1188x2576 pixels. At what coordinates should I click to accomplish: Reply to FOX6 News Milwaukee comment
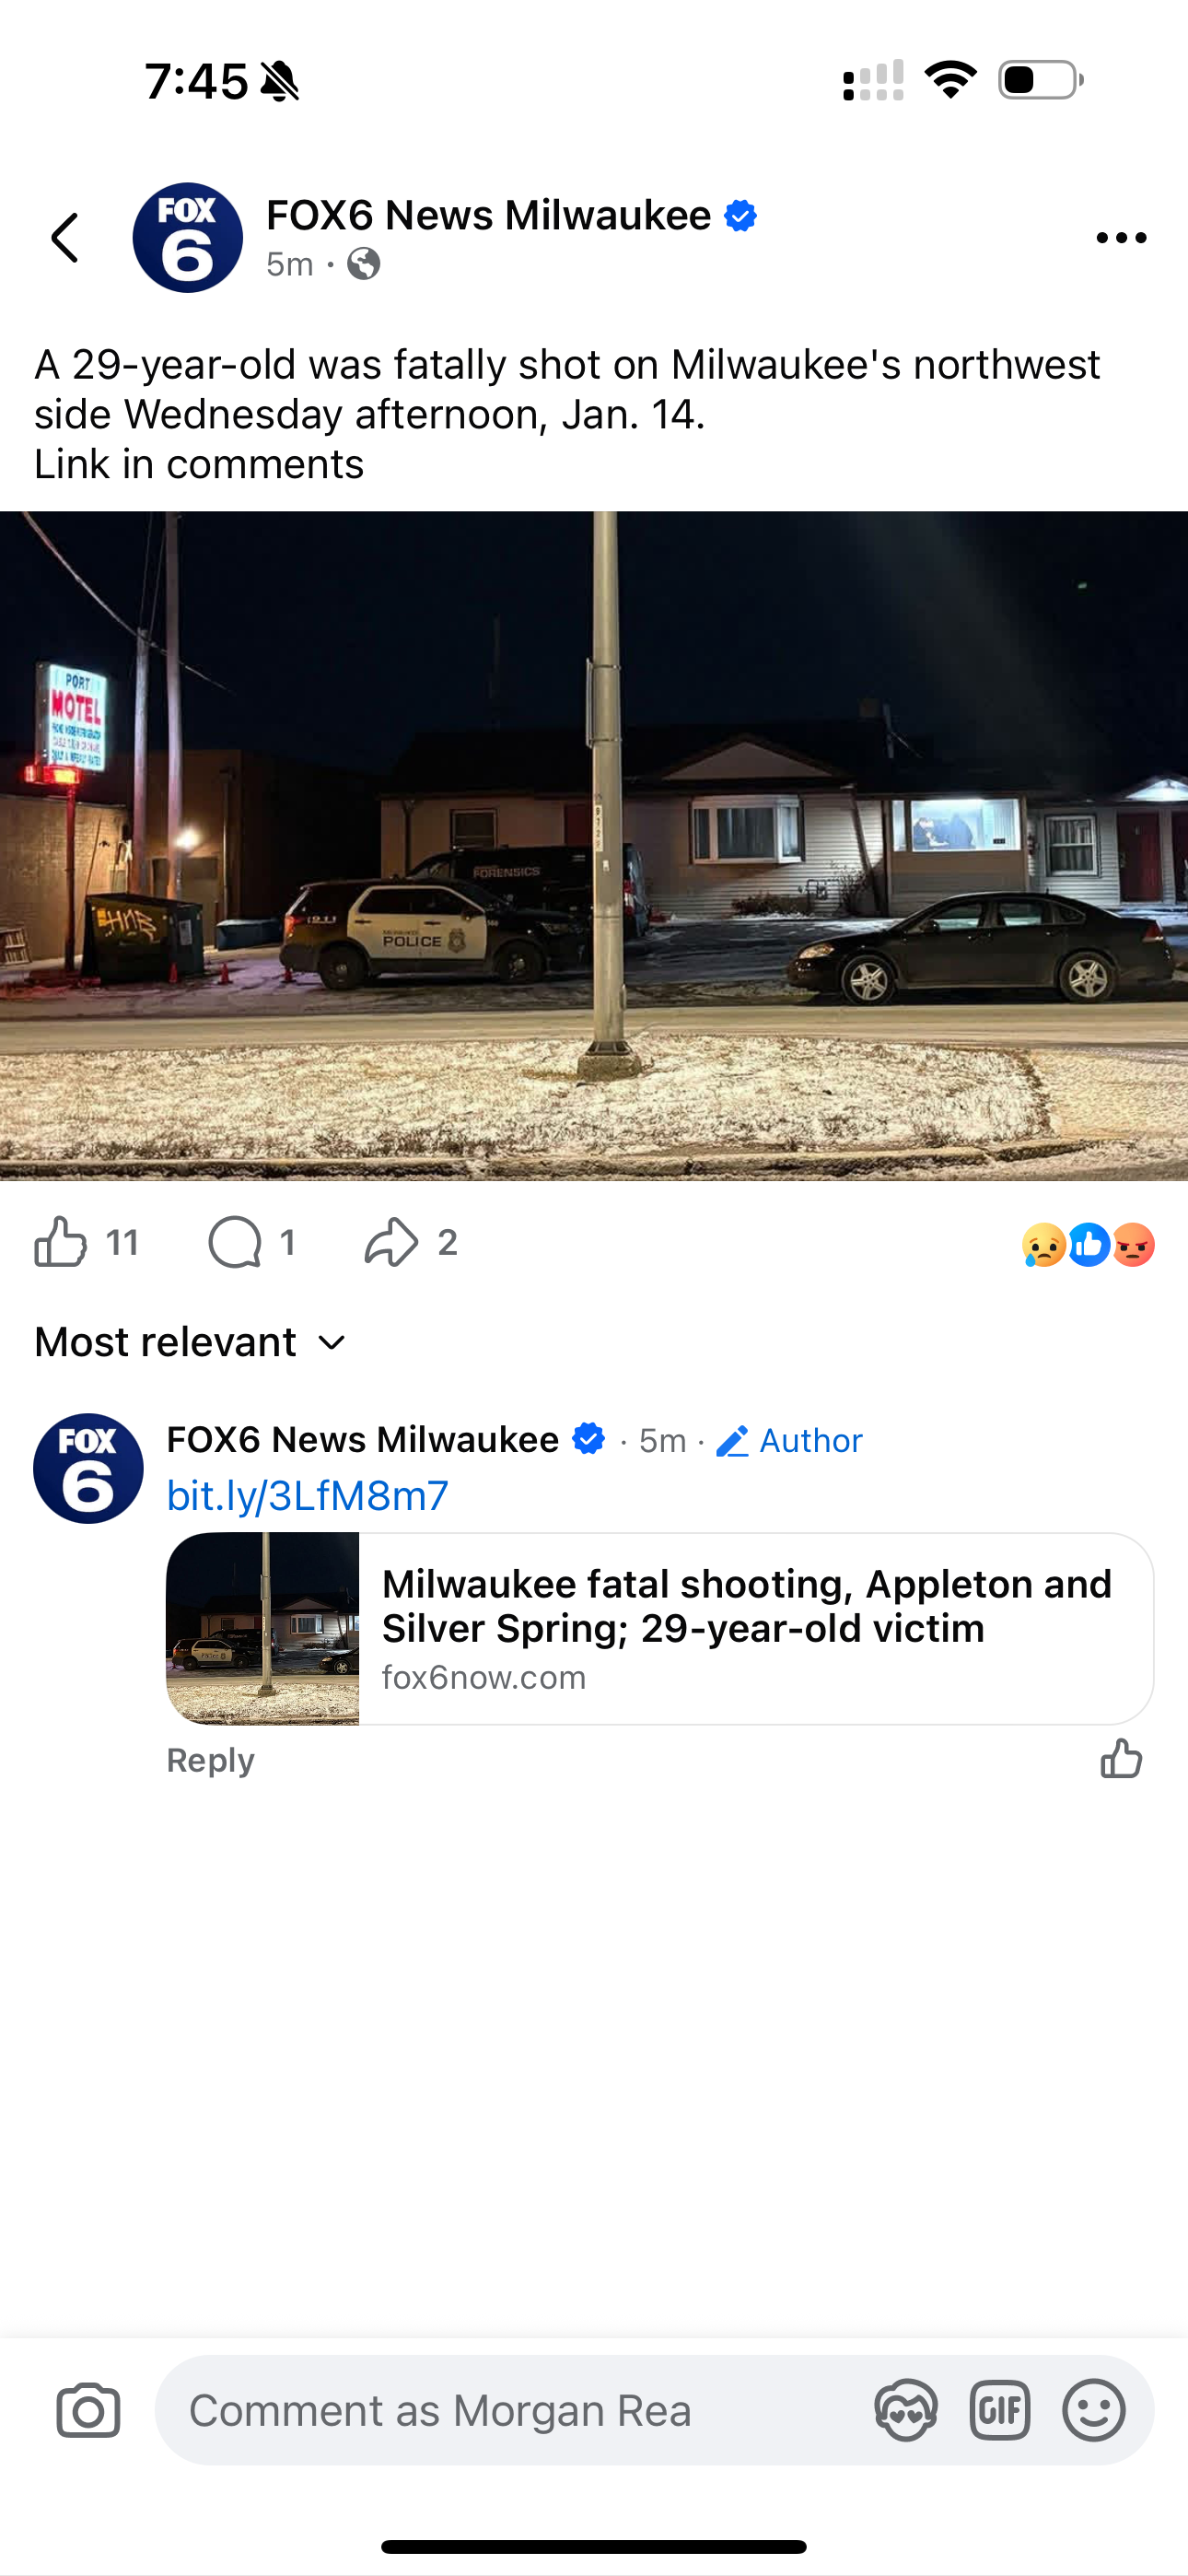tap(210, 1760)
